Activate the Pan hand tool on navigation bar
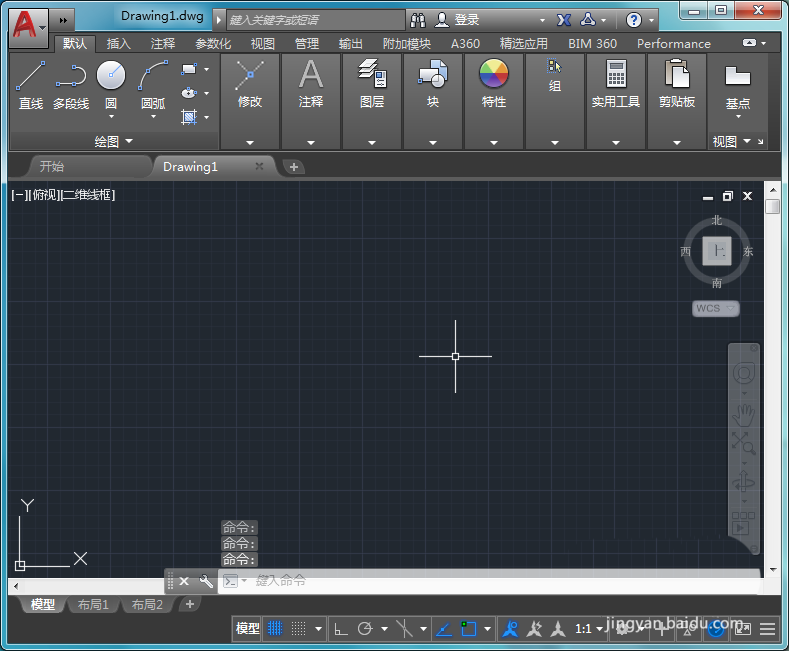This screenshot has height=651, width=789. pos(743,416)
